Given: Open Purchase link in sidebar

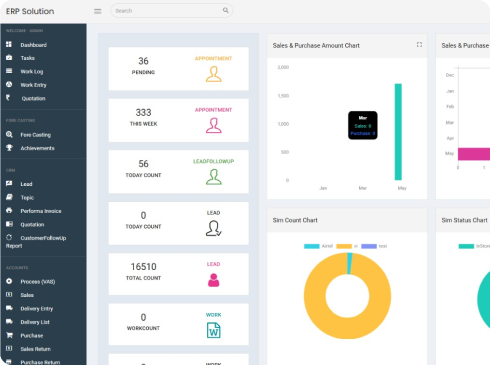Looking at the screenshot, I should (32, 336).
